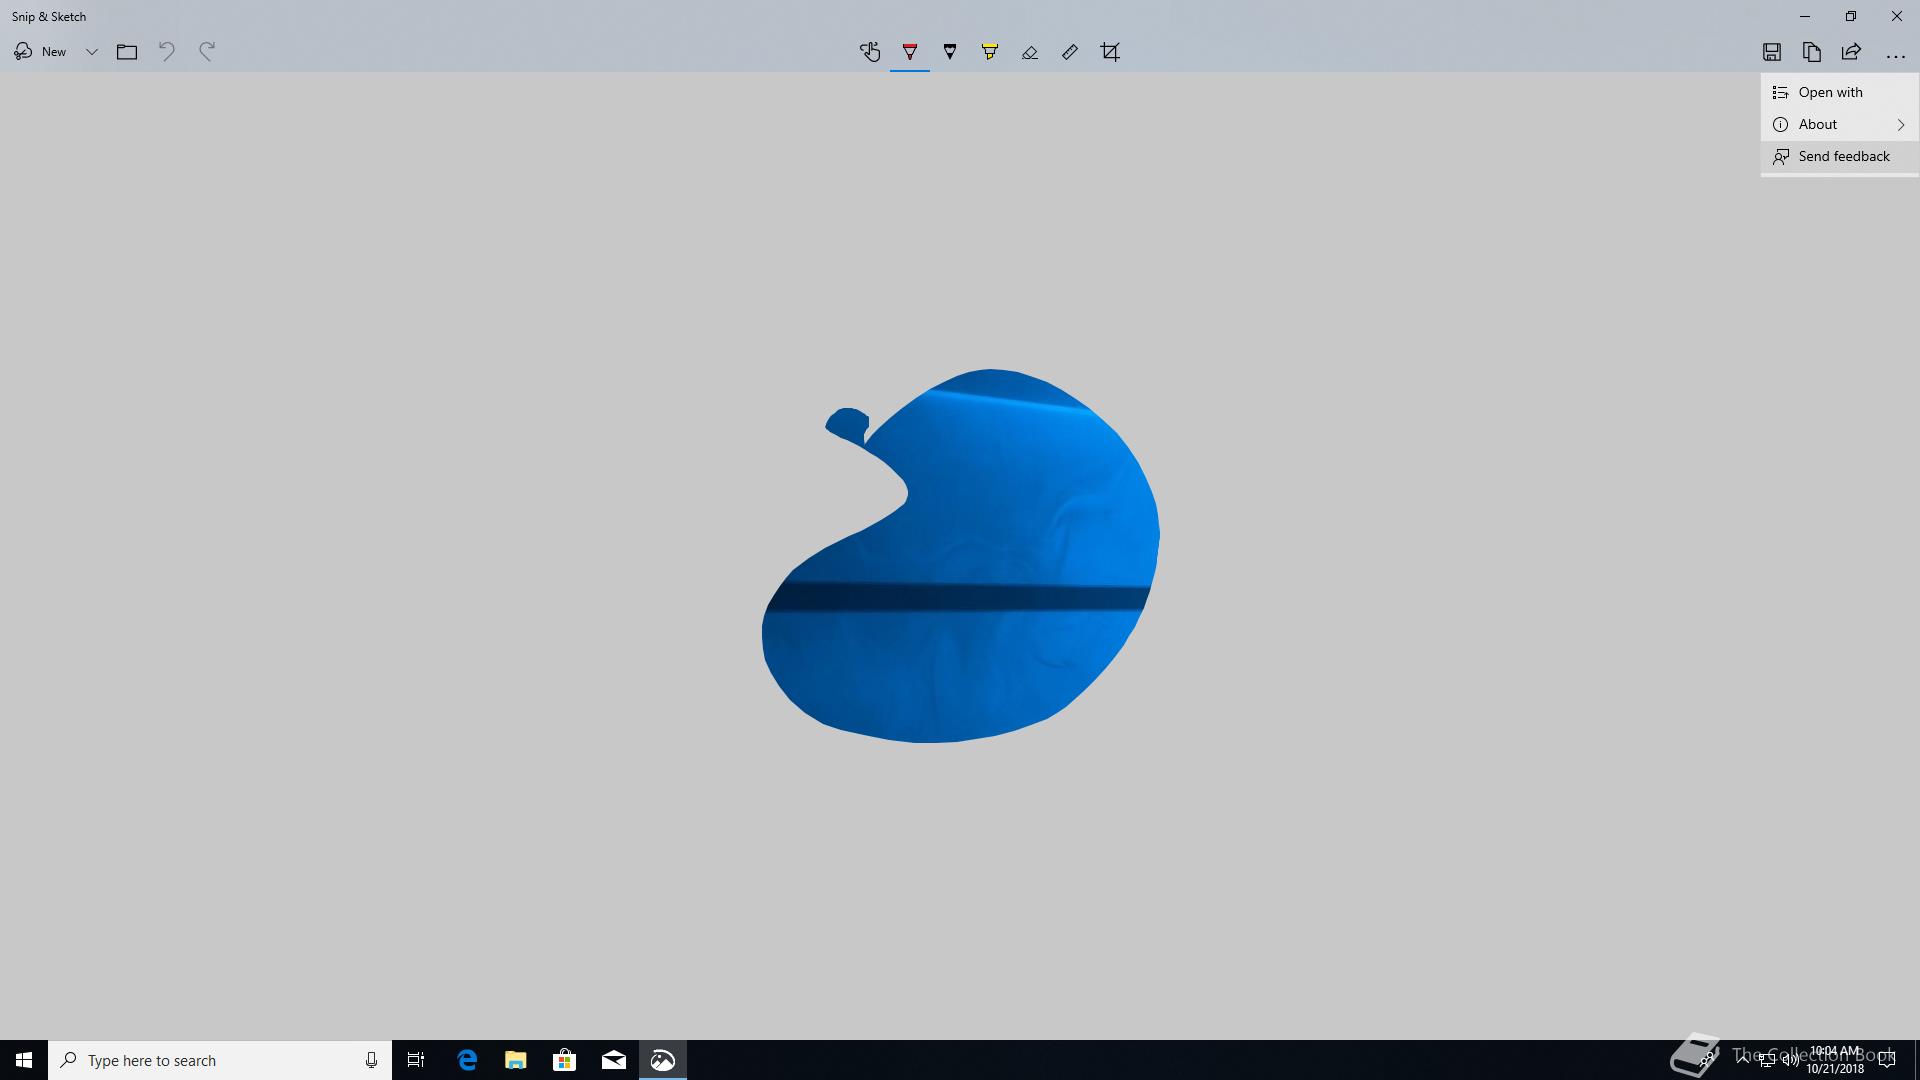The width and height of the screenshot is (1920, 1080).
Task: Open File Explorer from the taskbar
Action: tap(516, 1060)
